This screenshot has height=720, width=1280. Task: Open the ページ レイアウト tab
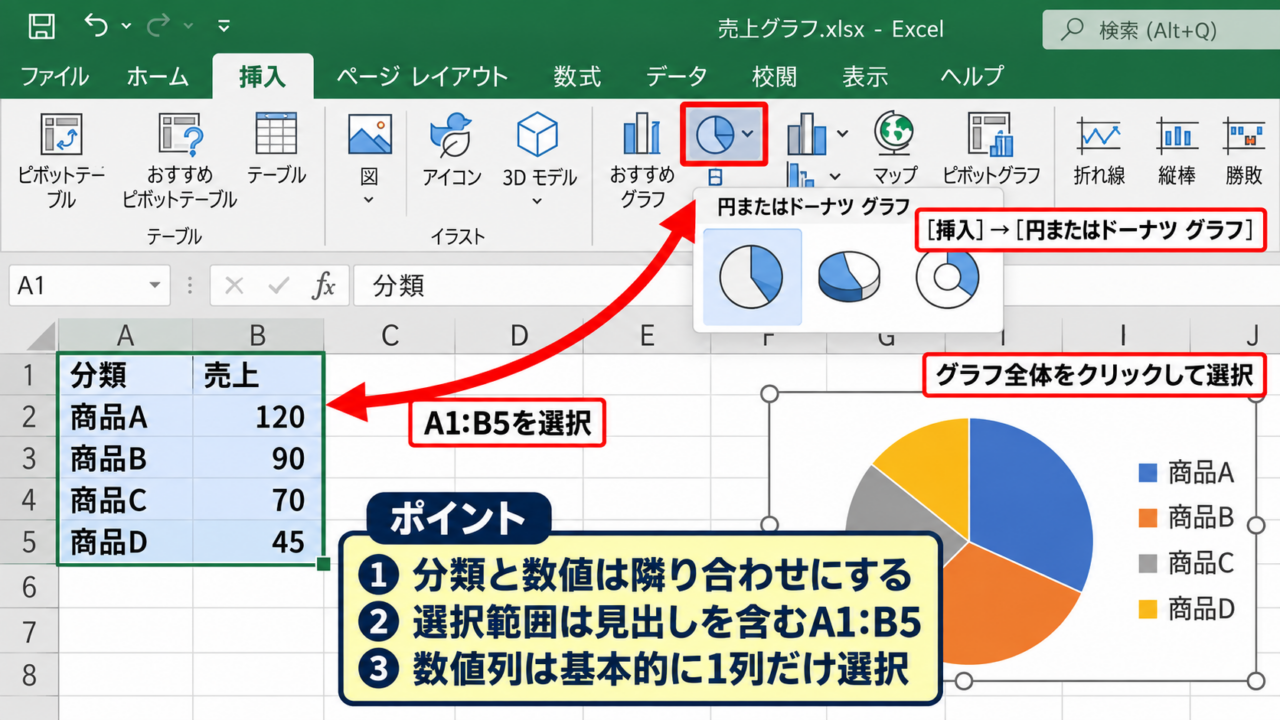(422, 77)
